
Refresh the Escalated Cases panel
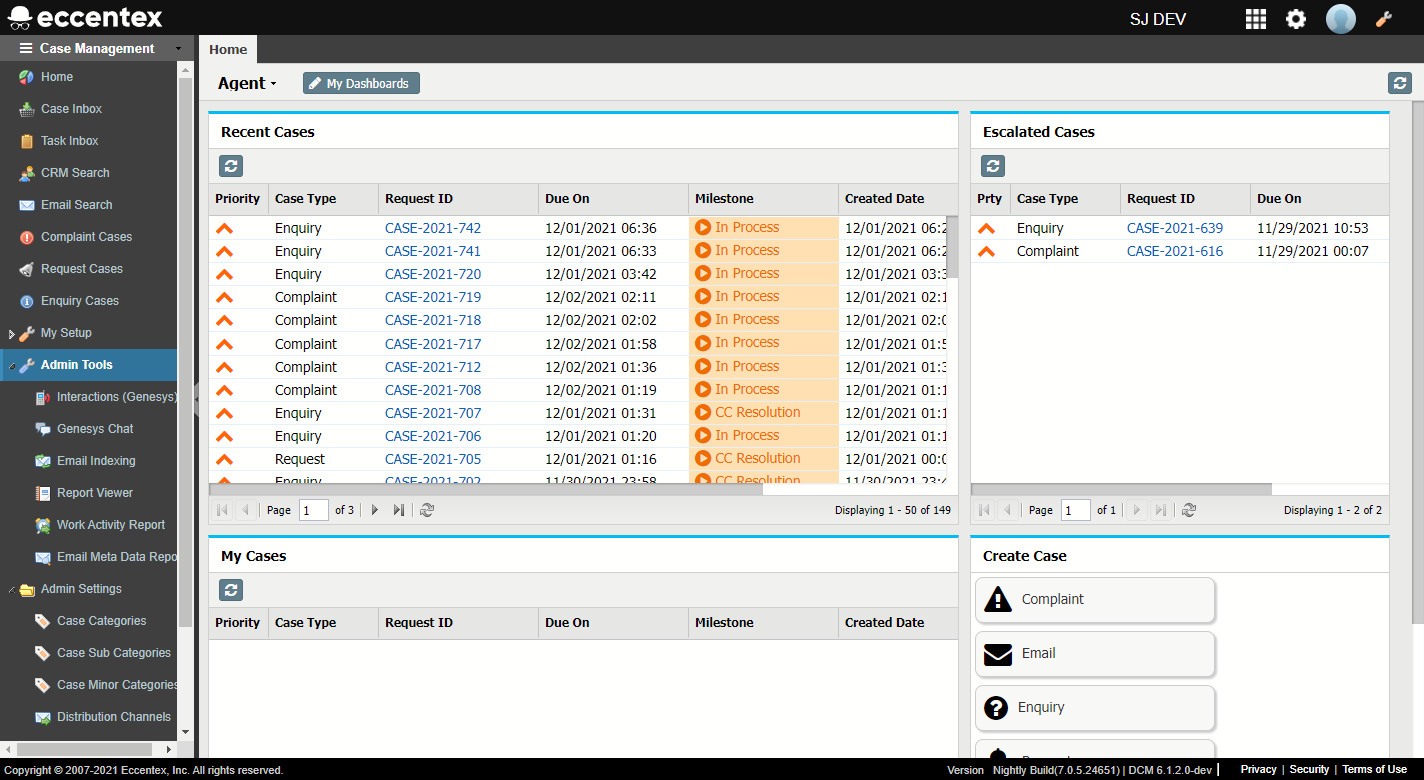click(993, 166)
